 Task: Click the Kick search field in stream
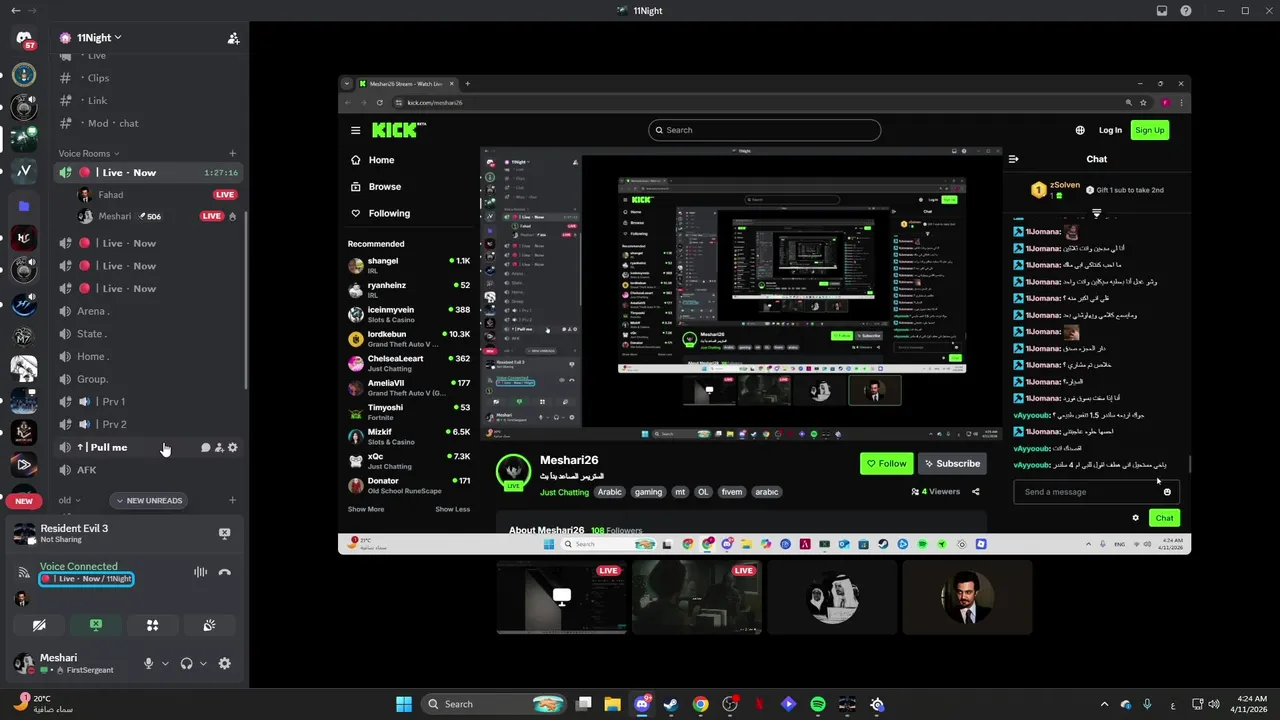tap(764, 130)
